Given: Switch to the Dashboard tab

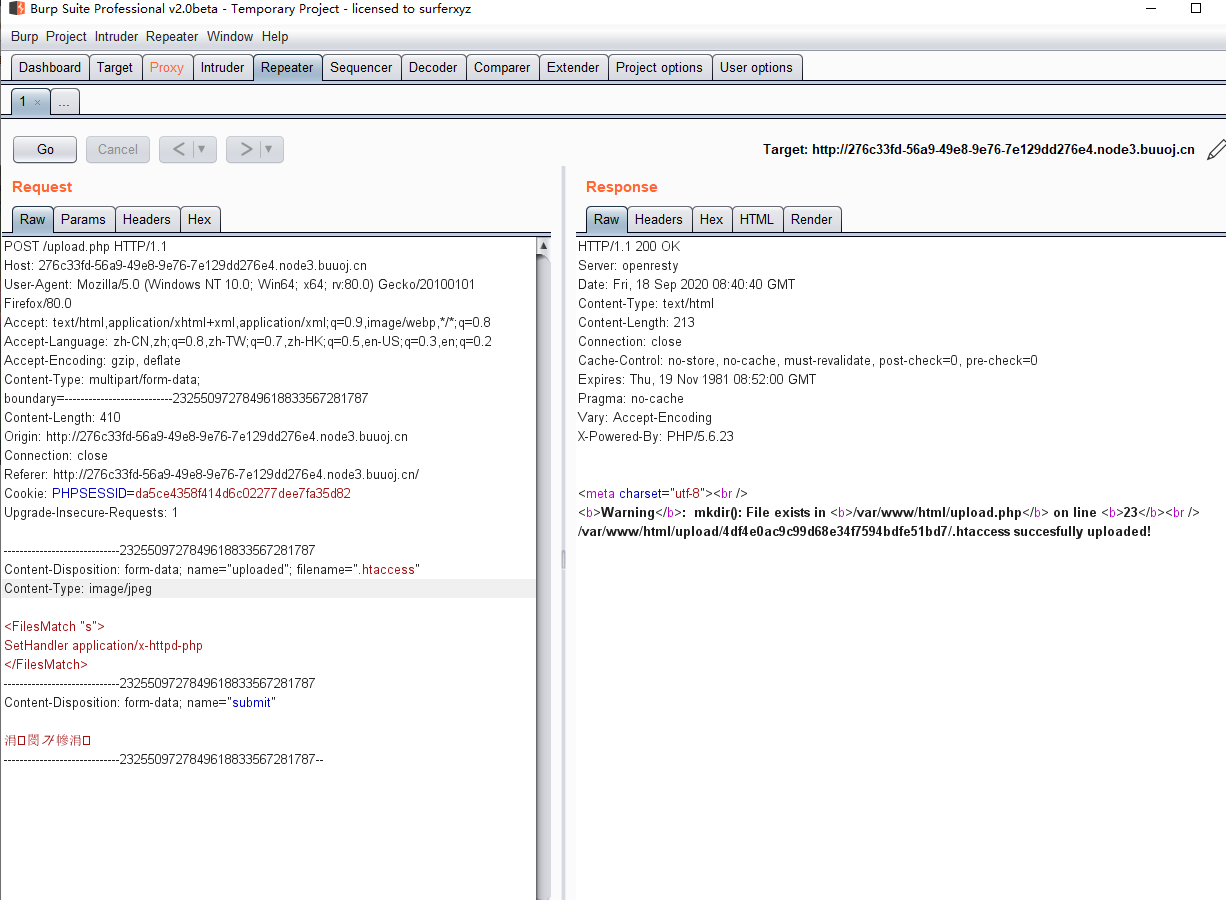Looking at the screenshot, I should tap(50, 68).
